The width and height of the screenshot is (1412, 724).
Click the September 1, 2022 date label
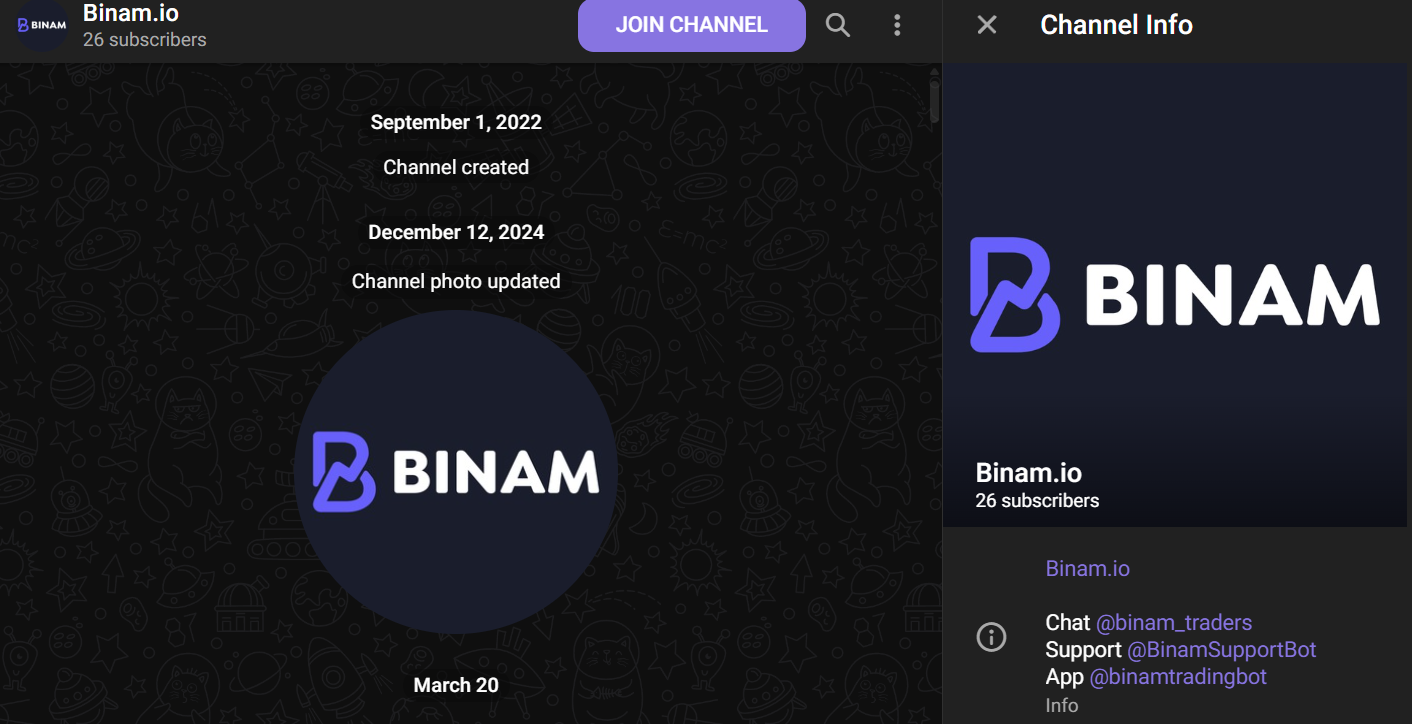[x=456, y=122]
